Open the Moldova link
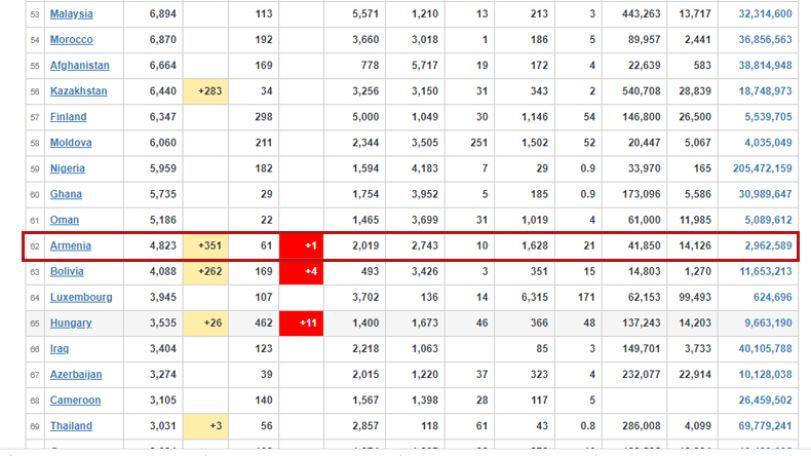 tap(71, 143)
